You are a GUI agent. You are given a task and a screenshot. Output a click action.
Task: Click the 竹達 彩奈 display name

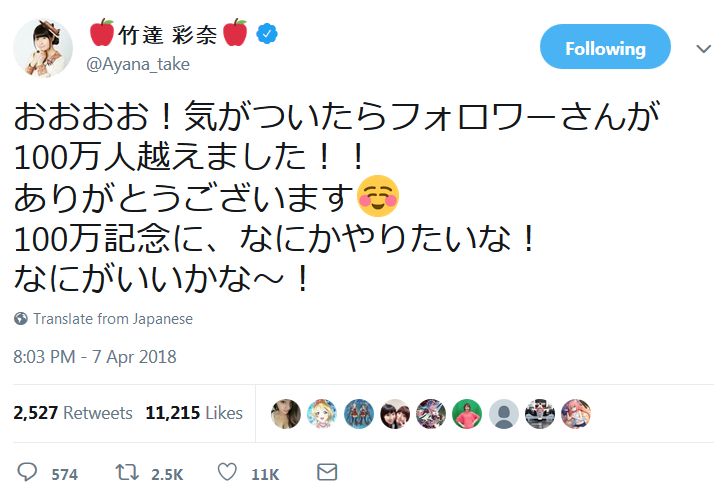(x=168, y=35)
